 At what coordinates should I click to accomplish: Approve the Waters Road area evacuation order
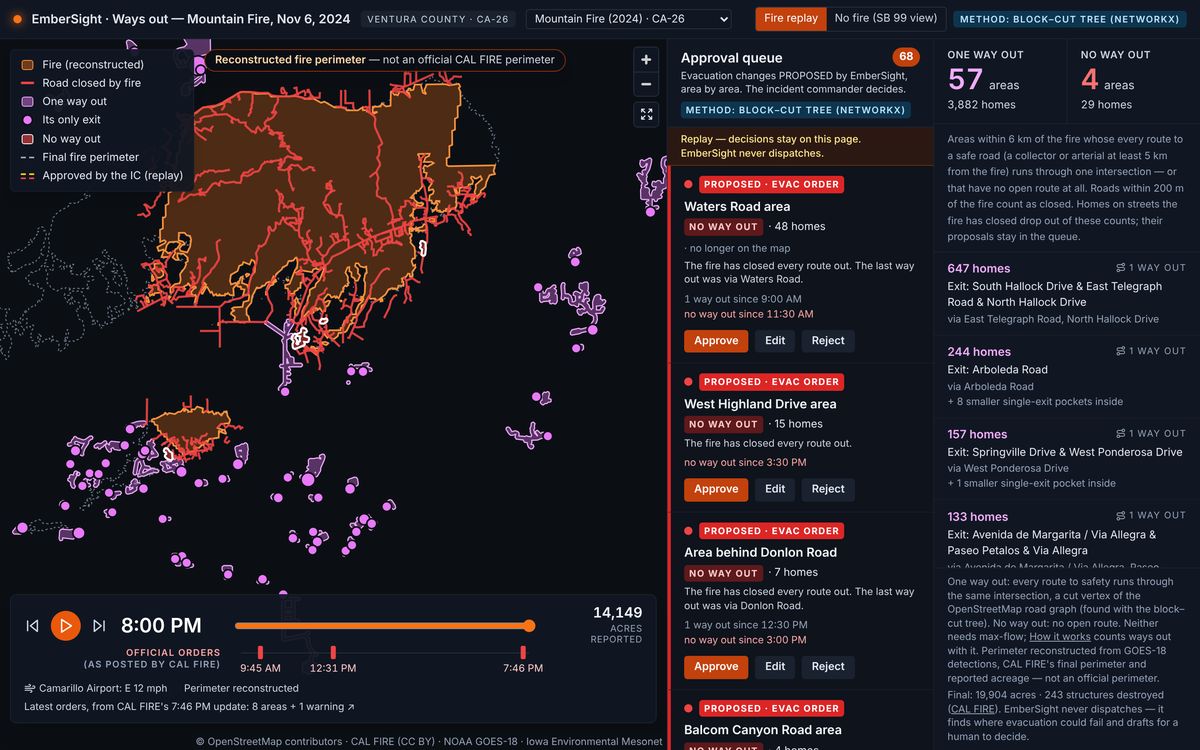click(716, 341)
